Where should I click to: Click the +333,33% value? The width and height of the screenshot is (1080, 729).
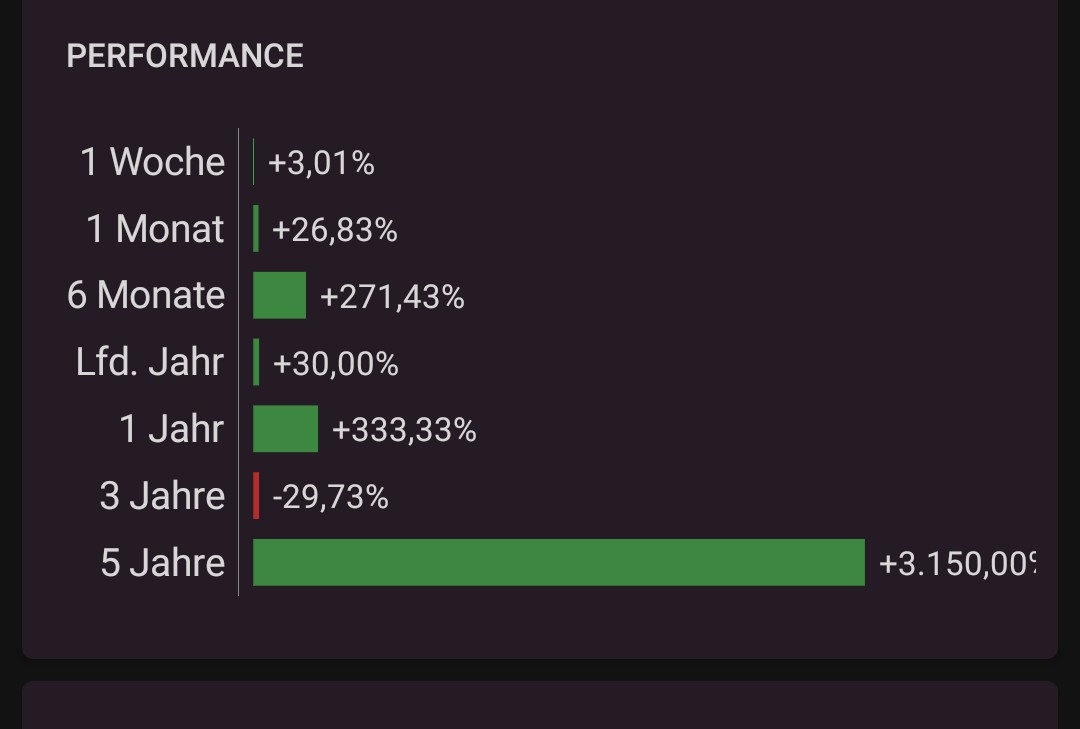coord(404,430)
